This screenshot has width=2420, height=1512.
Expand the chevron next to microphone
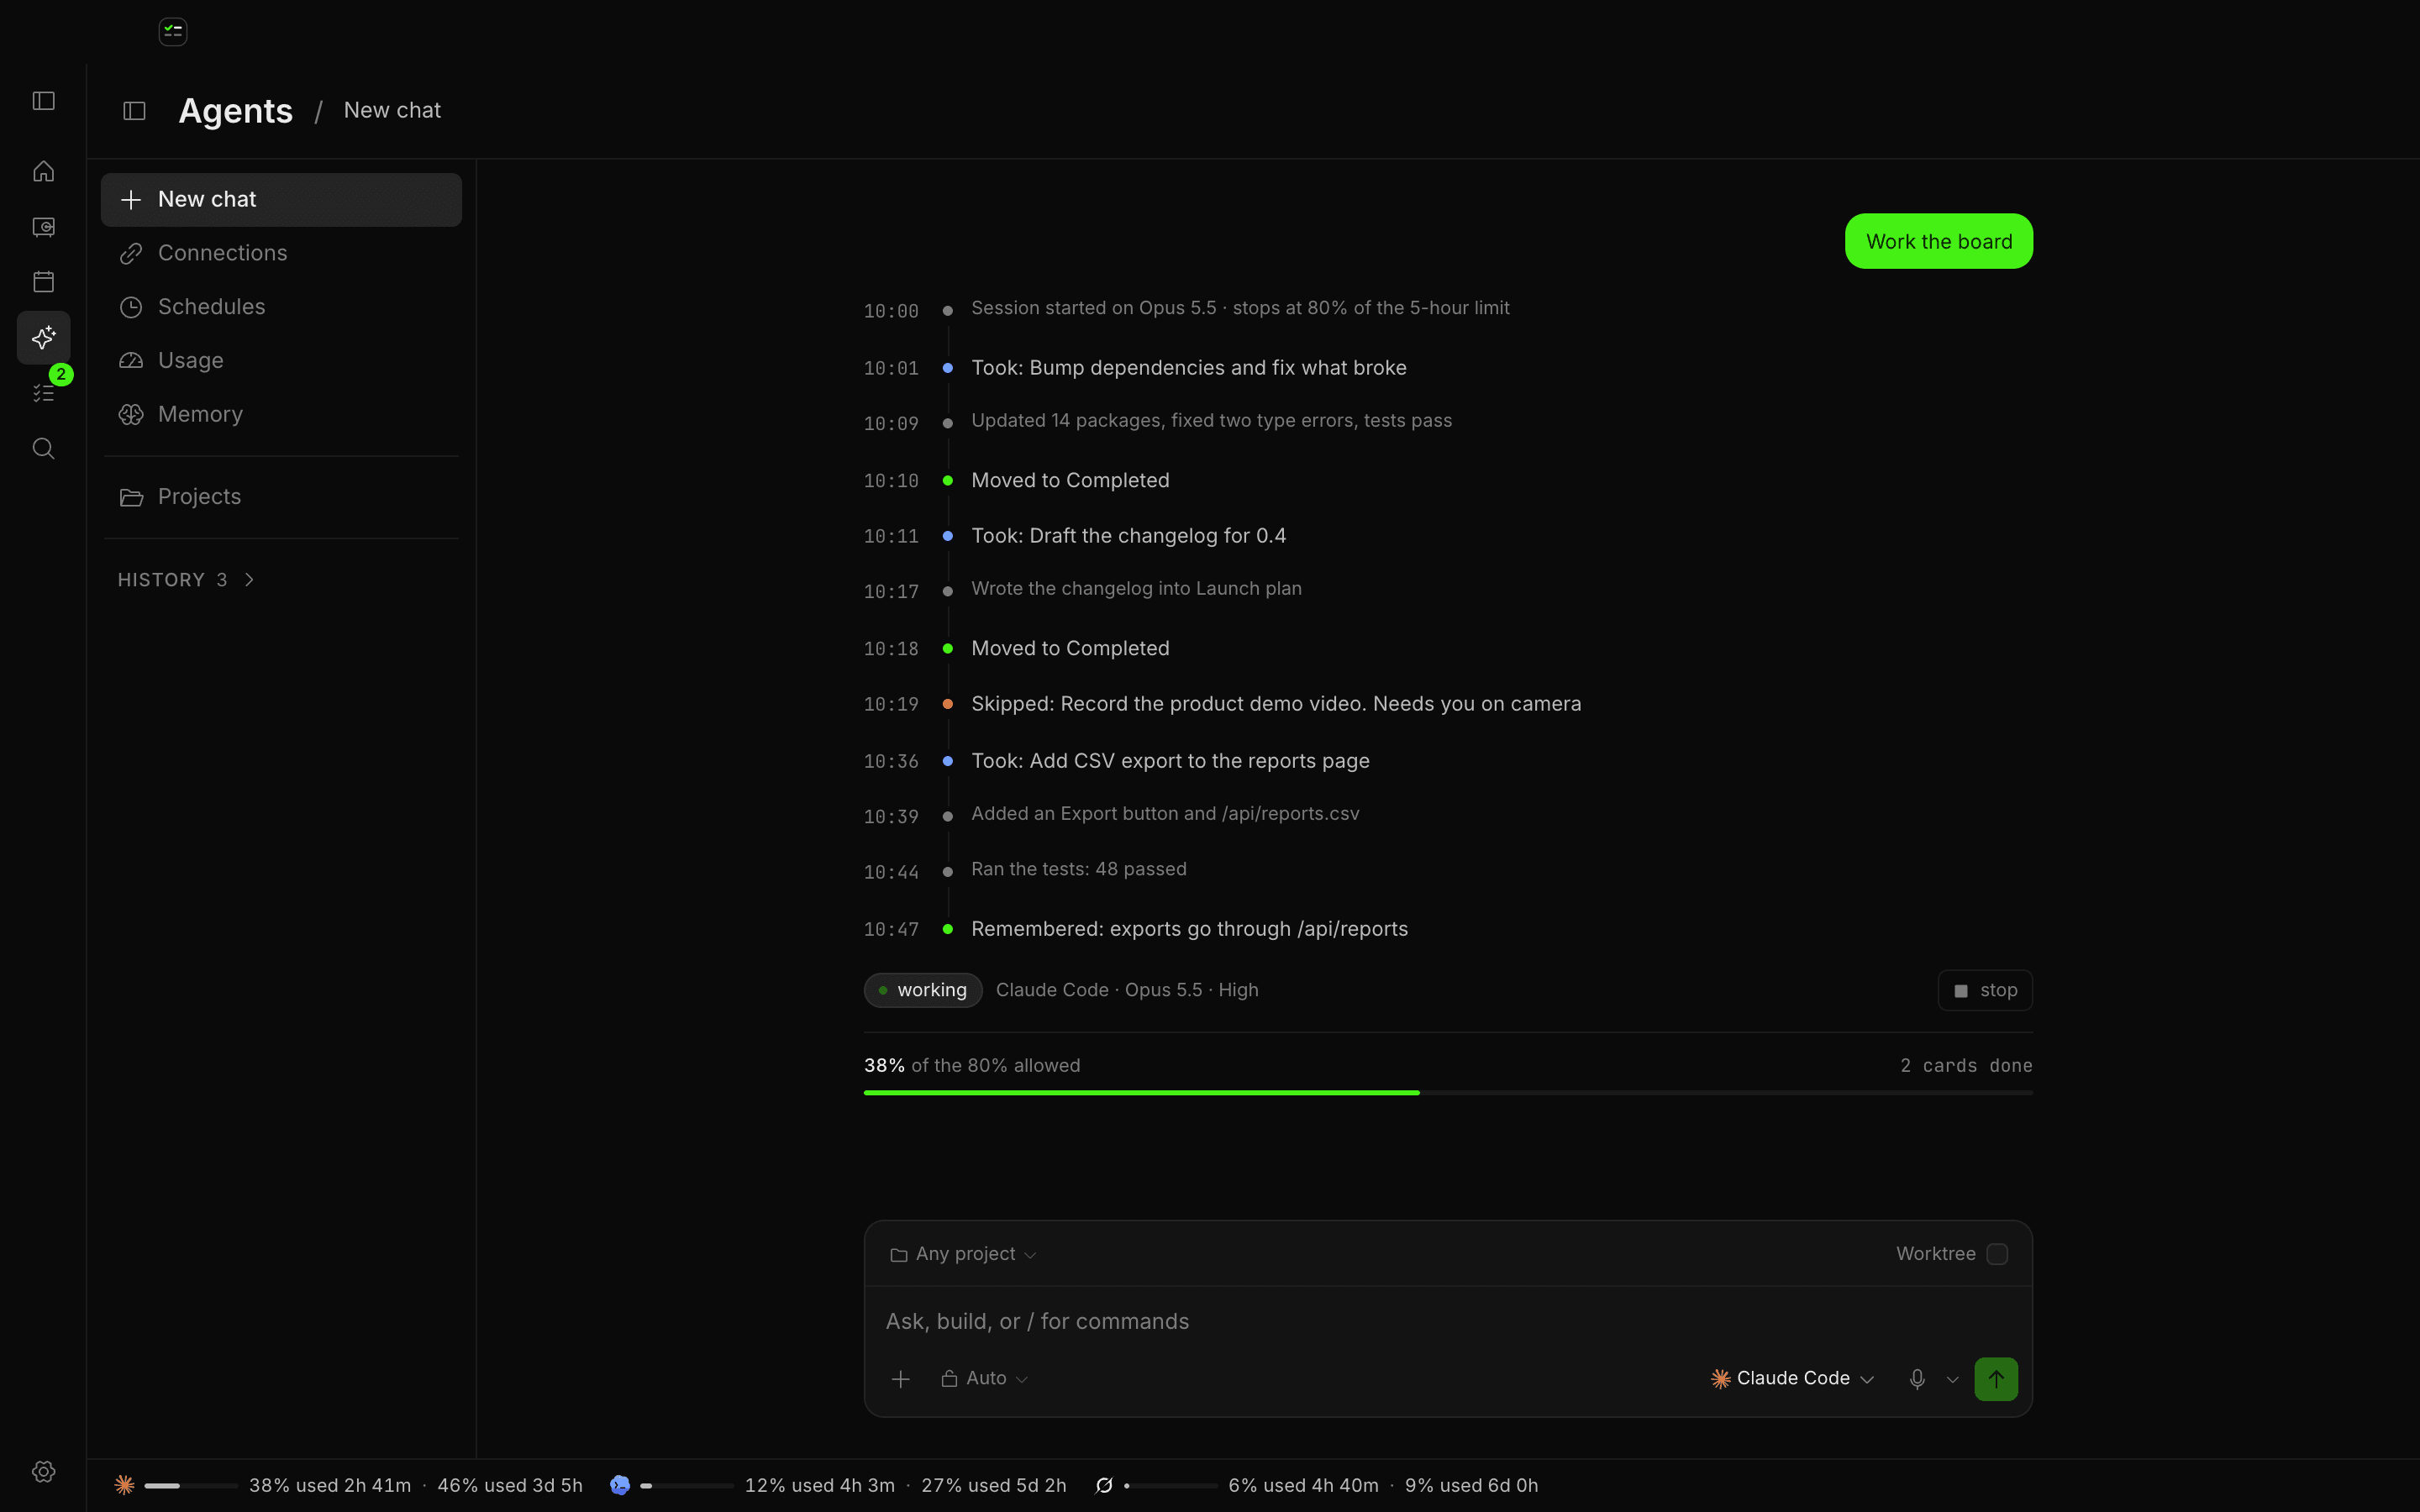click(x=1952, y=1380)
